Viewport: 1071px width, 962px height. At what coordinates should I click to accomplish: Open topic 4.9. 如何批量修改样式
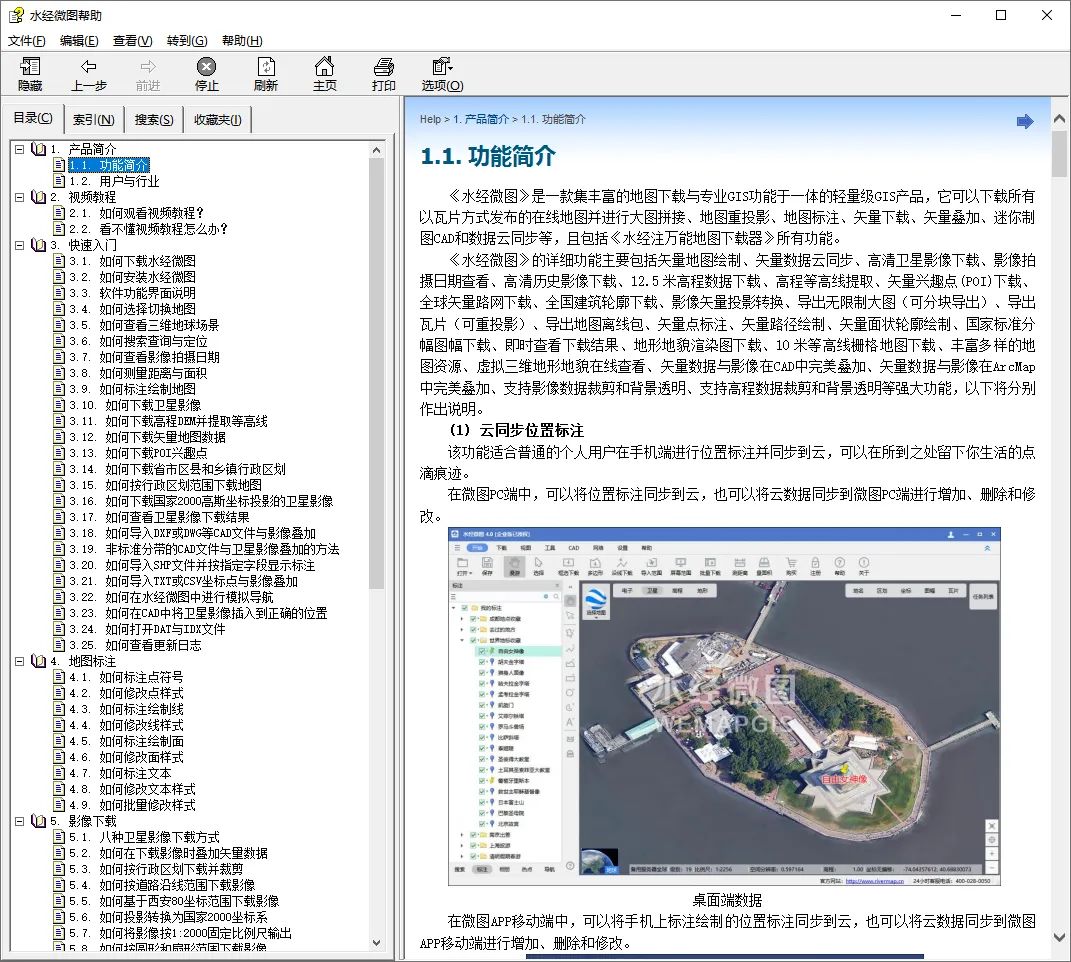[x=132, y=805]
